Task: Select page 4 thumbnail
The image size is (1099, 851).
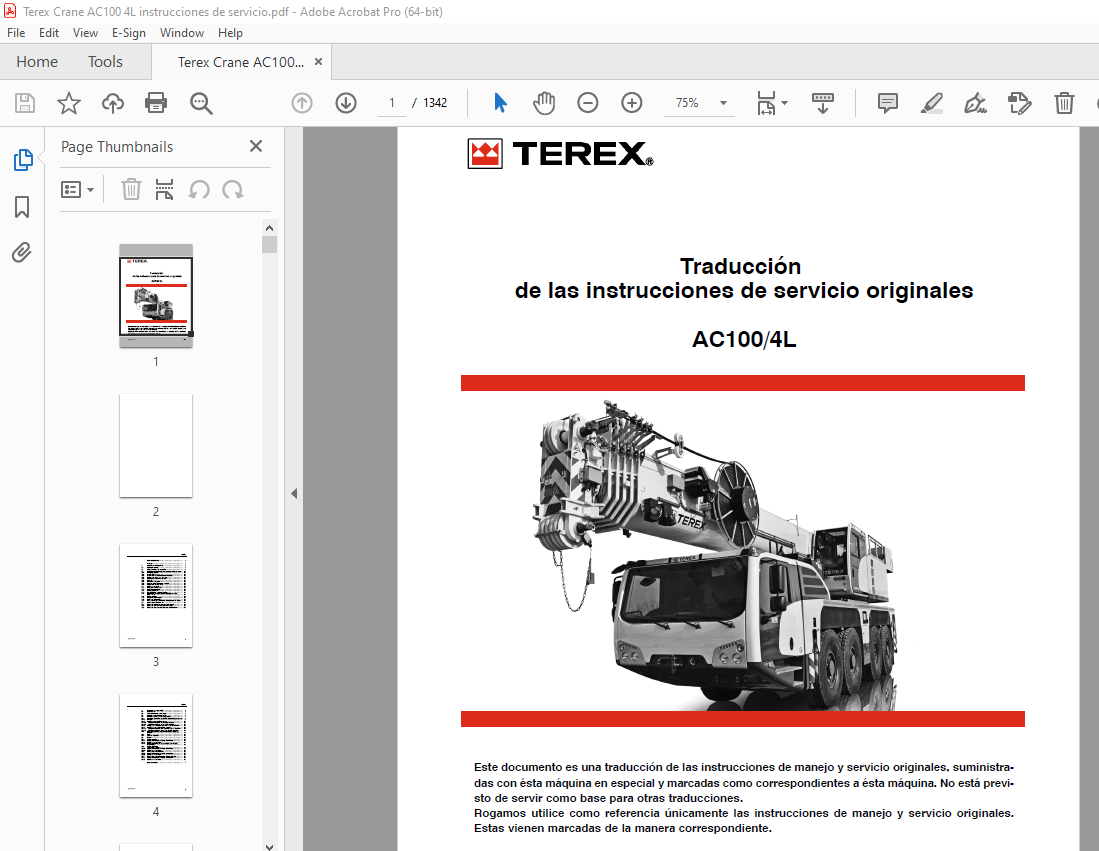Action: coord(156,745)
